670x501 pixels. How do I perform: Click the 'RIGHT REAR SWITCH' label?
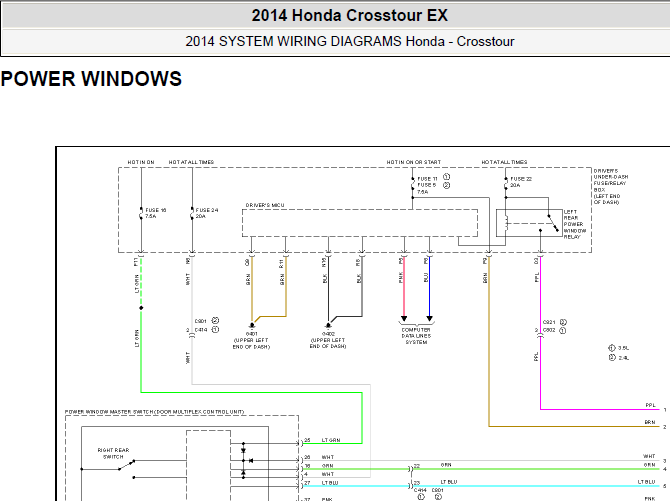[113, 453]
